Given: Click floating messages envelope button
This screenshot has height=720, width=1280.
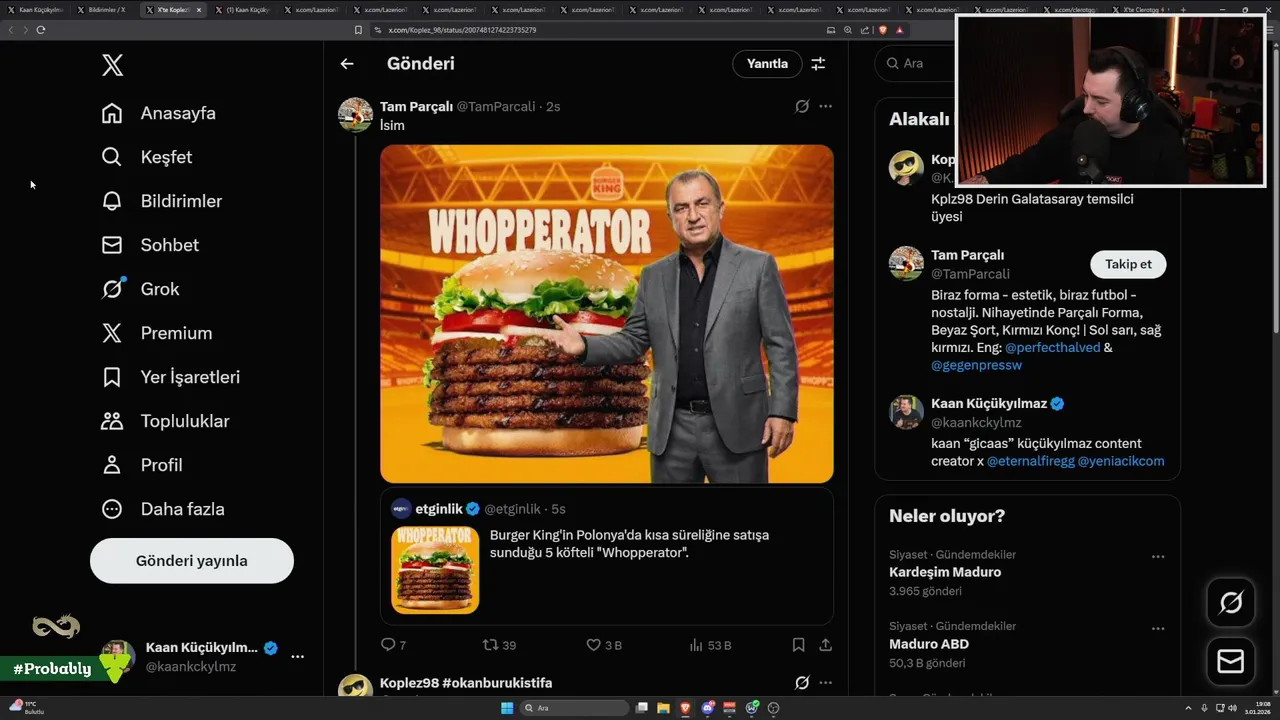Looking at the screenshot, I should [1230, 662].
